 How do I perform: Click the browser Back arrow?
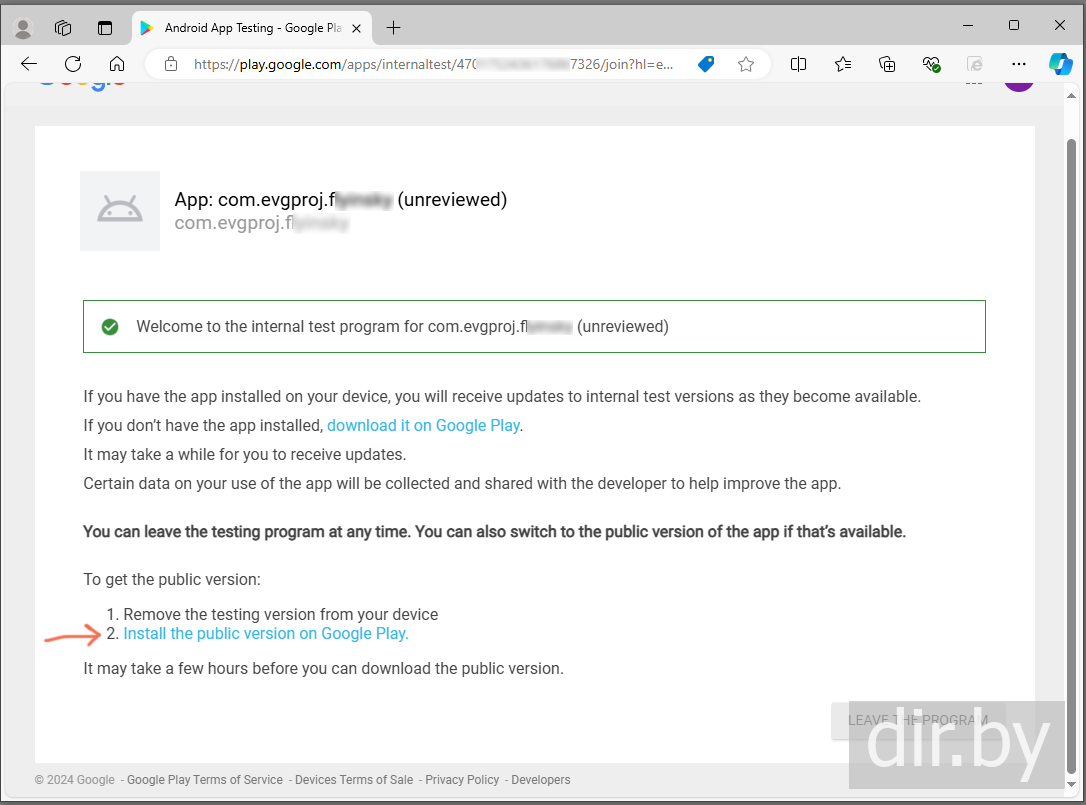pos(29,64)
